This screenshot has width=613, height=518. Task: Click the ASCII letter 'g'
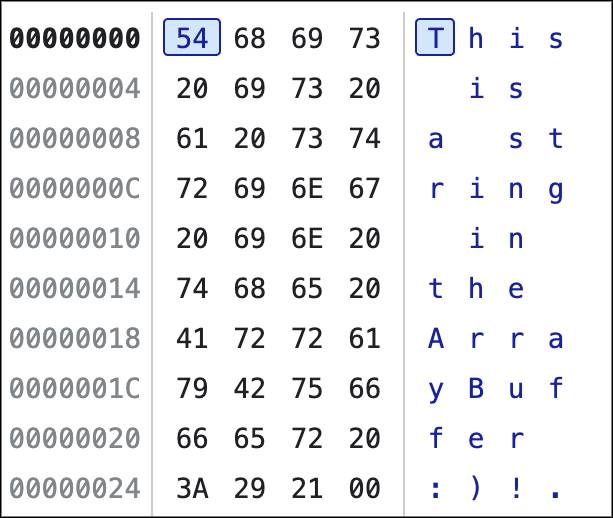[x=556, y=188]
